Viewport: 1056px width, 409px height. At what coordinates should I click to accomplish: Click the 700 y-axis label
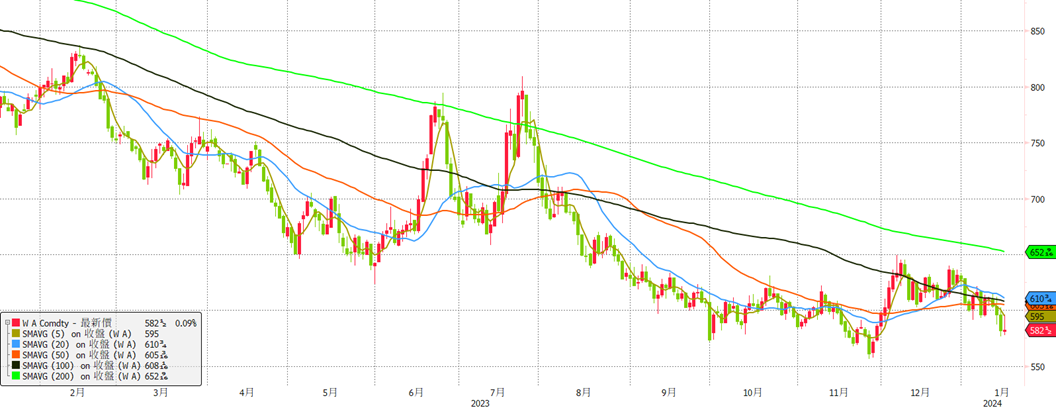pos(1037,199)
